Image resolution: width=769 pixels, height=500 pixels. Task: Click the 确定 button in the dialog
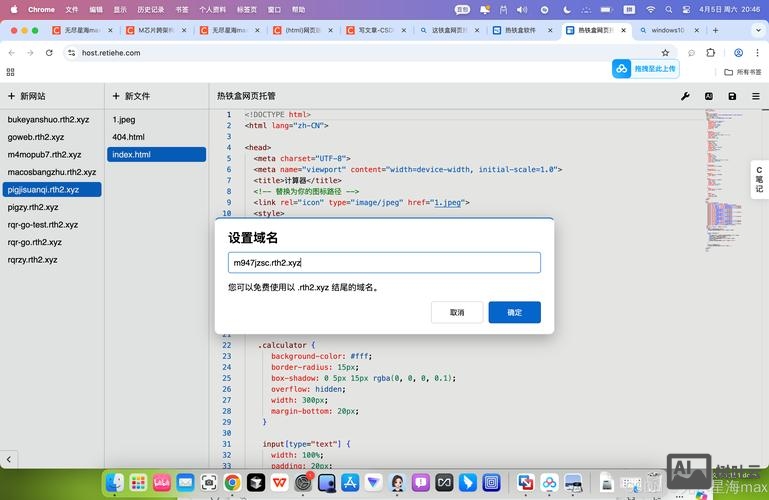coord(514,312)
